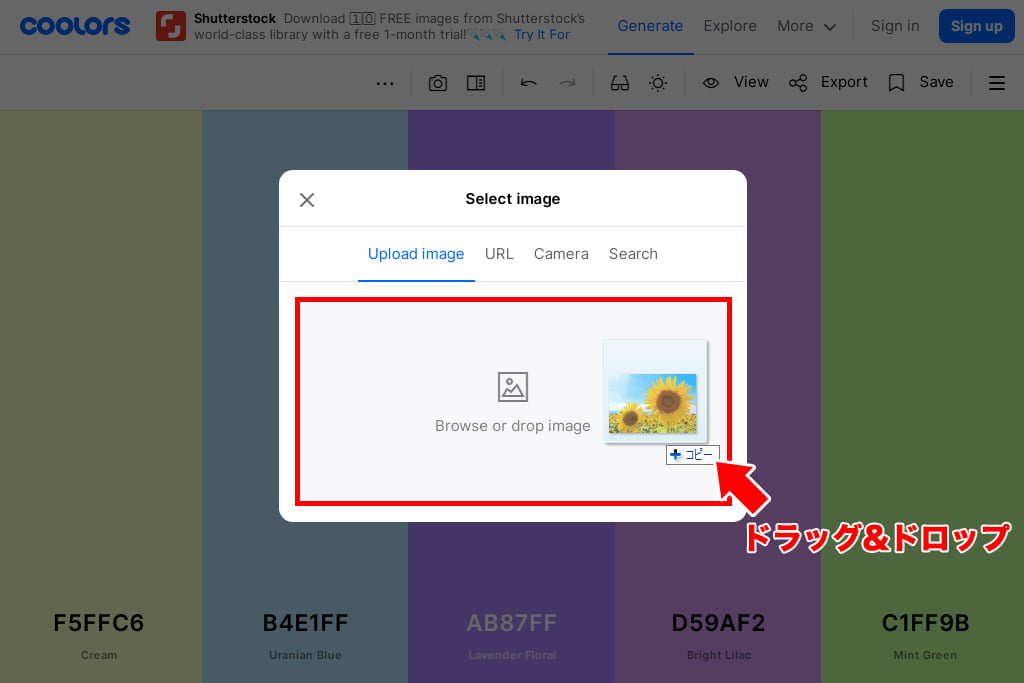Close the Select image dialog

pos(307,200)
